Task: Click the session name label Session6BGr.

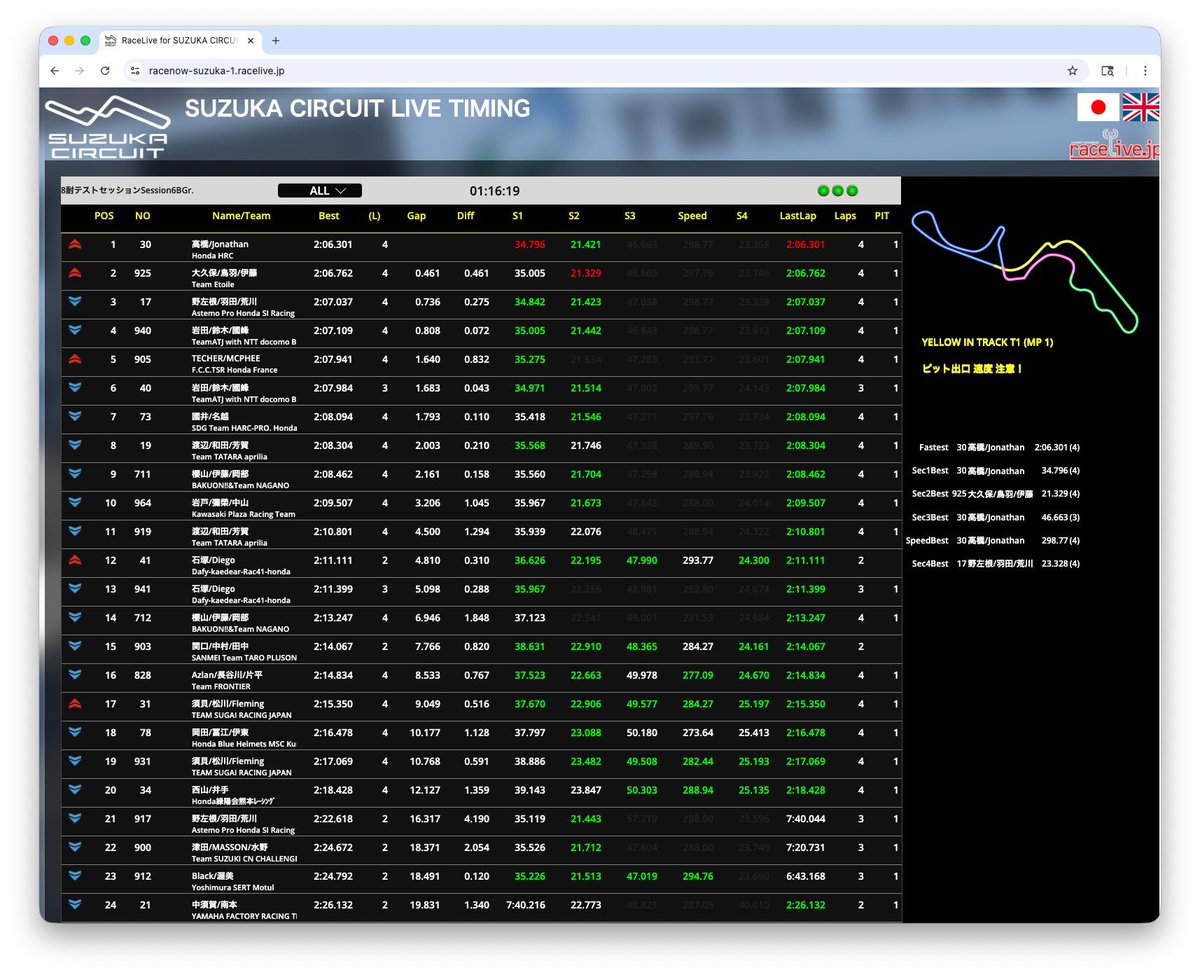Action: (x=127, y=191)
